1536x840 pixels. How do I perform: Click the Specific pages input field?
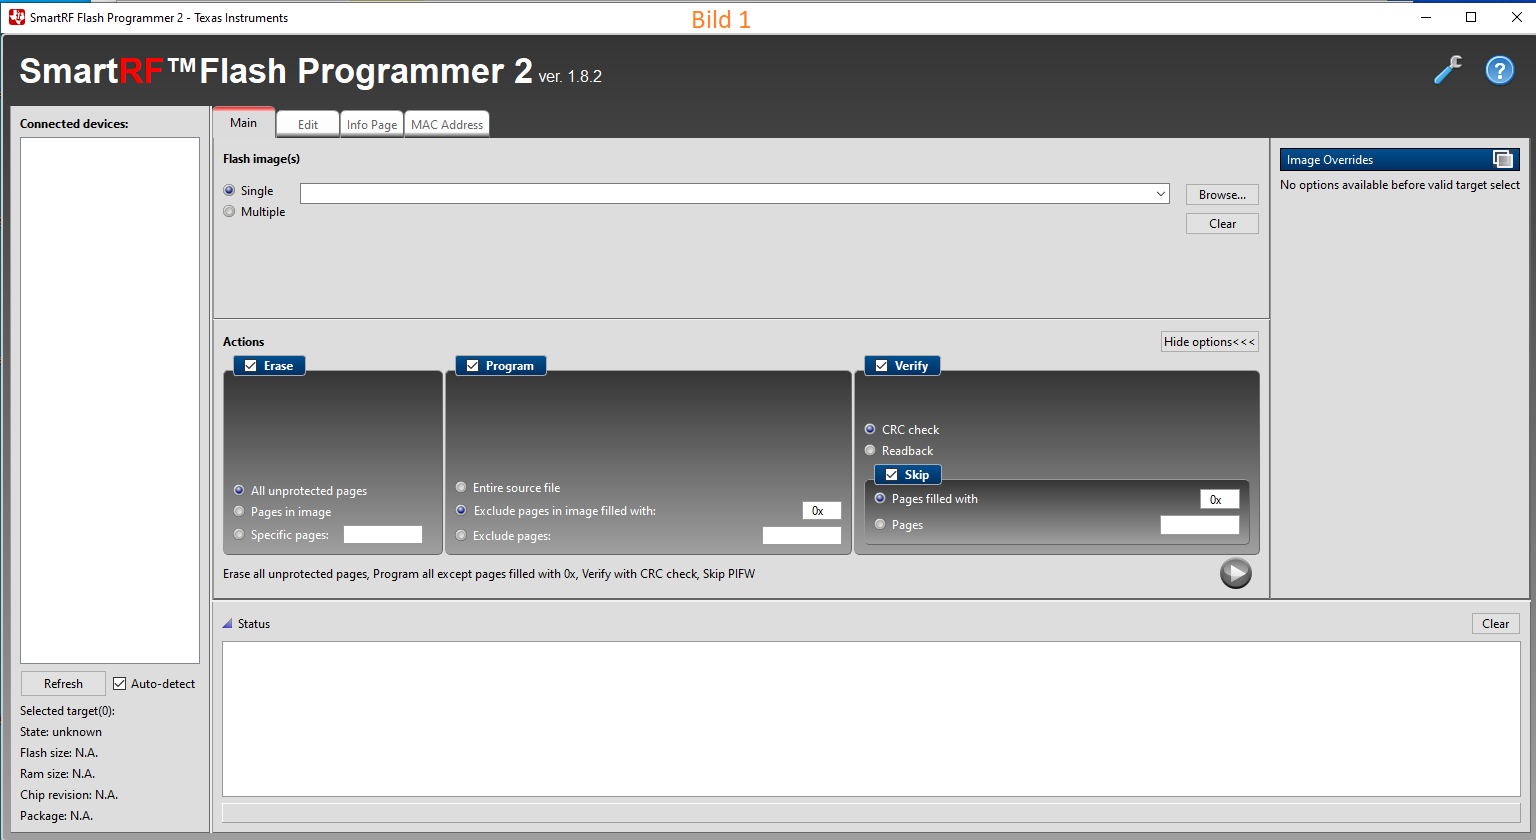[383, 535]
